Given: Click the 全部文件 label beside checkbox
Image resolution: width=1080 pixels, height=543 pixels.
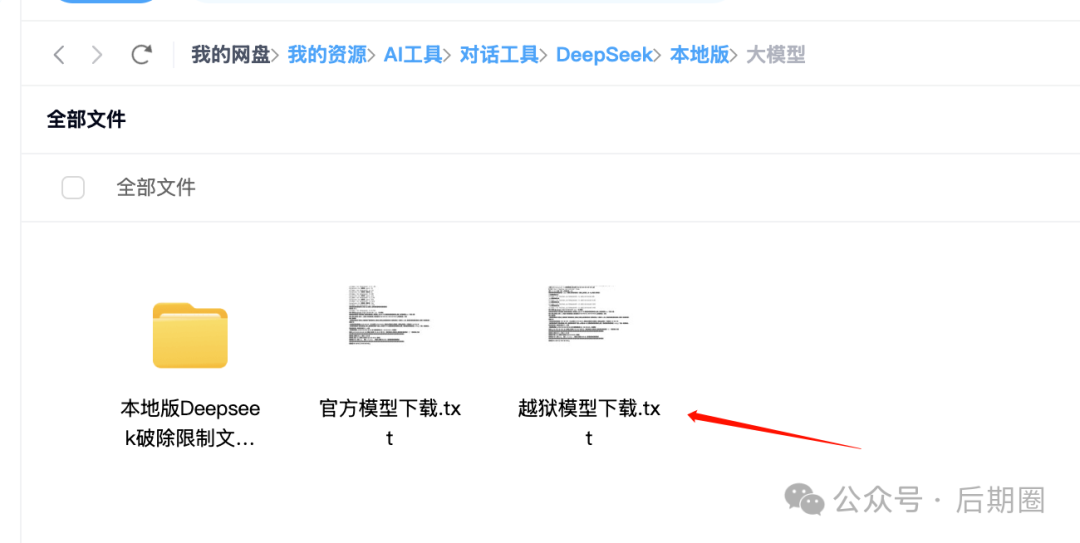Looking at the screenshot, I should coord(156,187).
